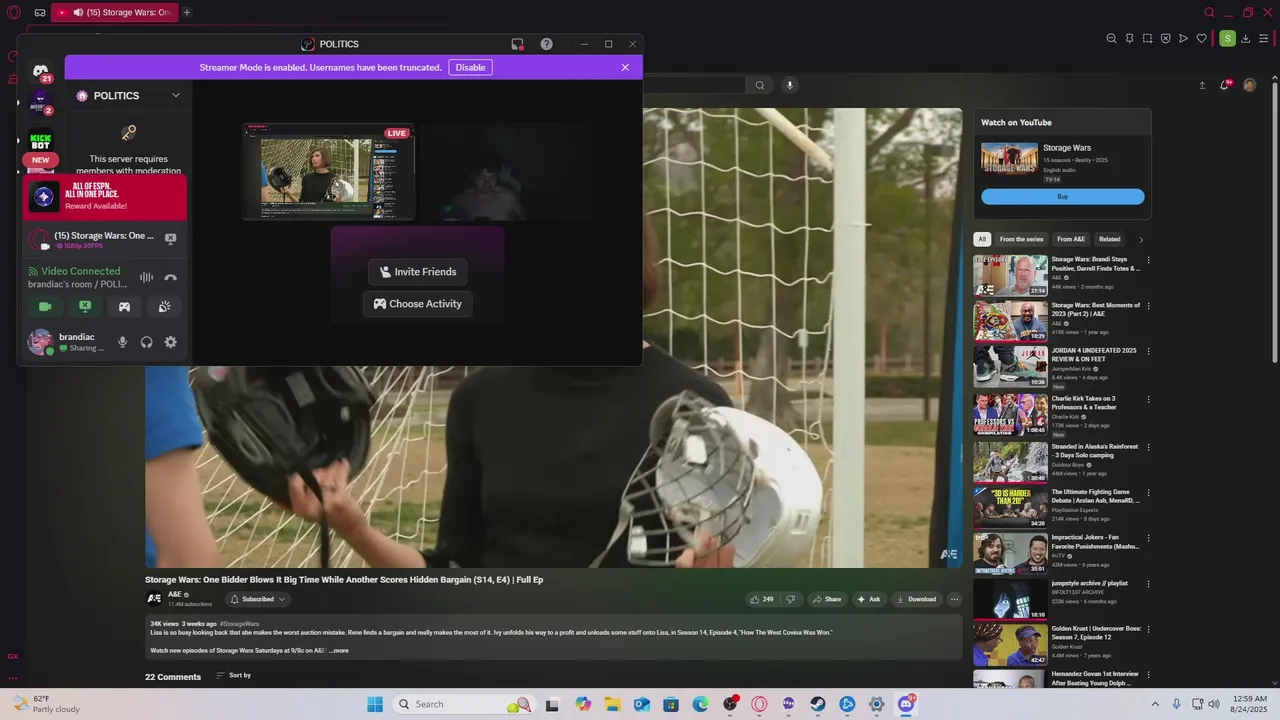
Task: Open Subscribed notification dropdown
Action: click(x=258, y=599)
